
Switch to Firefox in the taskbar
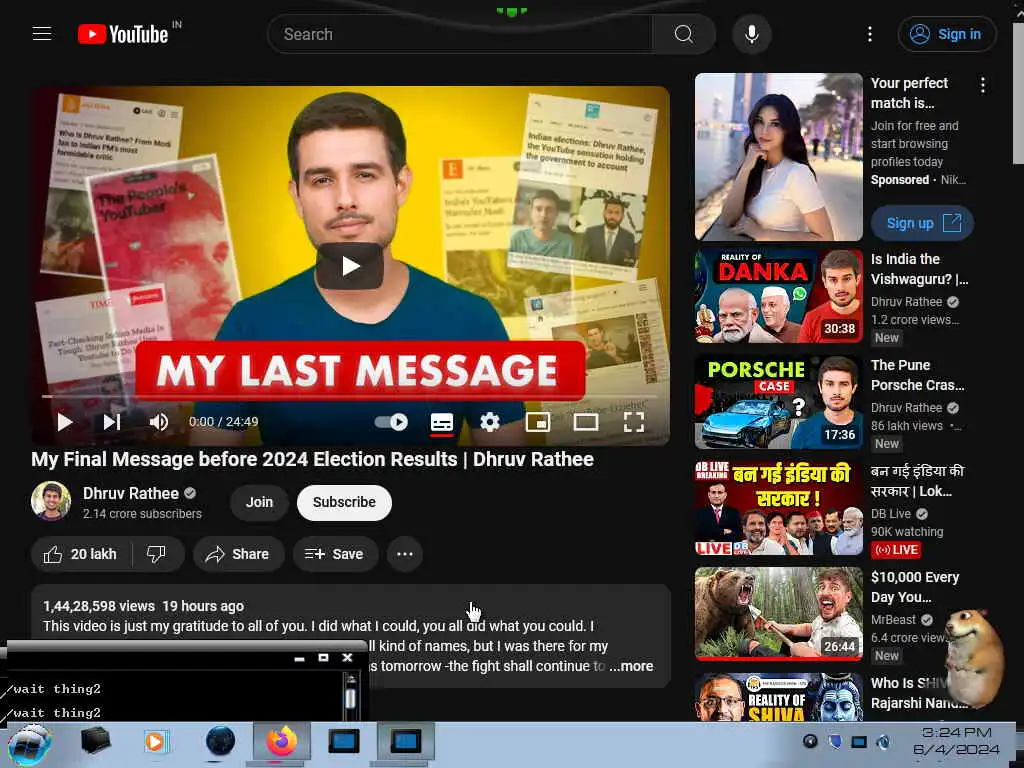click(281, 743)
